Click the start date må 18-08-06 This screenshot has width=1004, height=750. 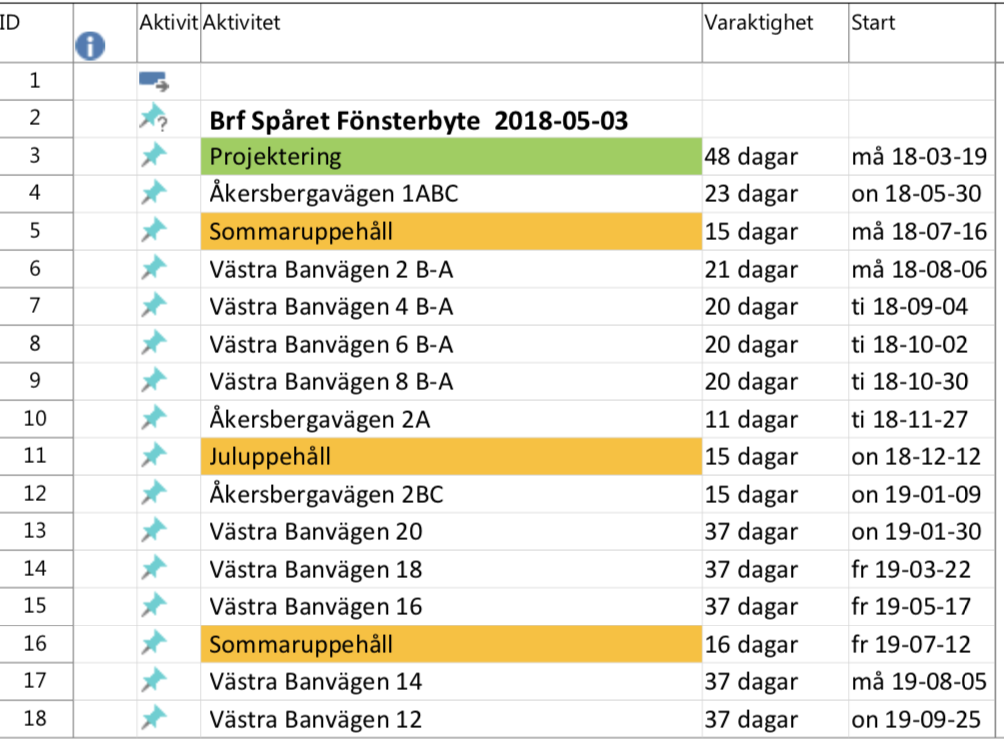click(x=919, y=269)
